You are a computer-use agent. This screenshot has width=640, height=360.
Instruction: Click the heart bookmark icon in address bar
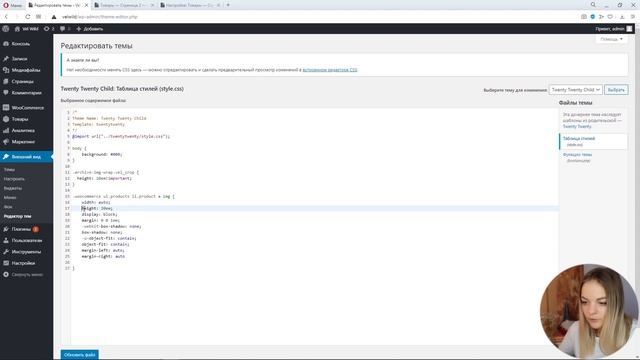pyautogui.click(x=610, y=17)
